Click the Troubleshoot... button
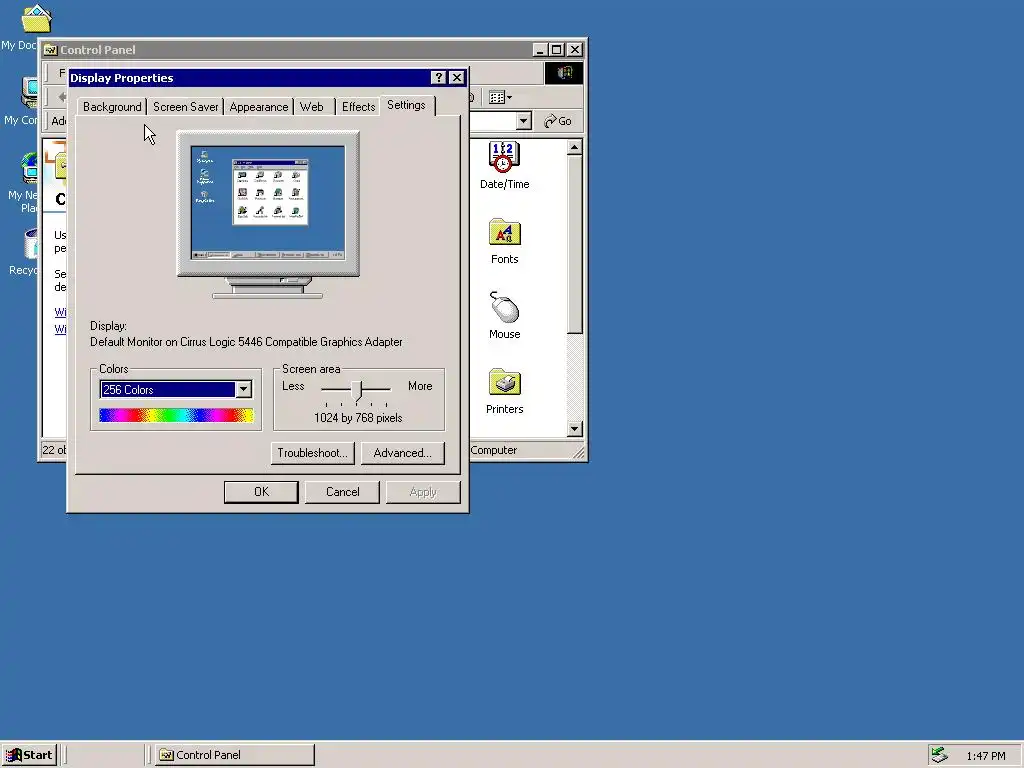Viewport: 1024px width, 768px height. click(x=312, y=453)
